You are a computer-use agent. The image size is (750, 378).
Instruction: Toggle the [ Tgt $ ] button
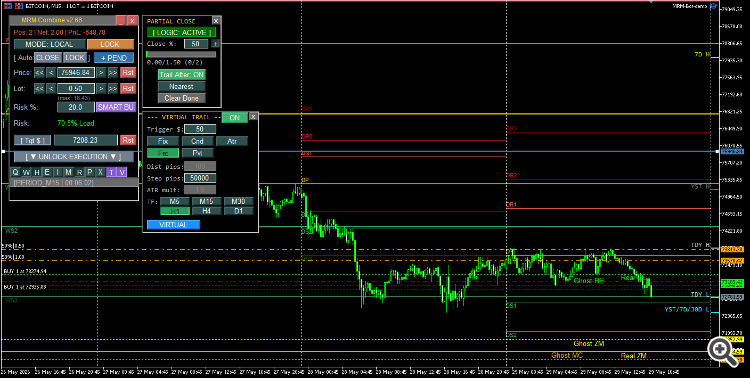click(x=33, y=140)
